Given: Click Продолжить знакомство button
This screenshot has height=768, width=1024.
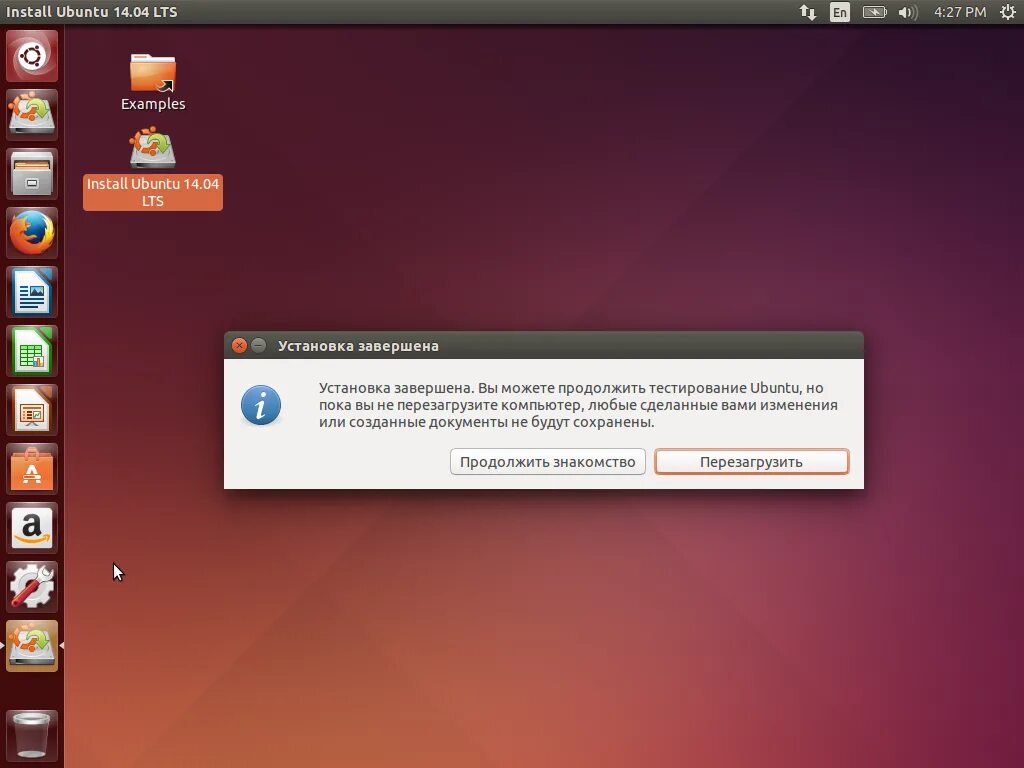Looking at the screenshot, I should click(x=547, y=462).
